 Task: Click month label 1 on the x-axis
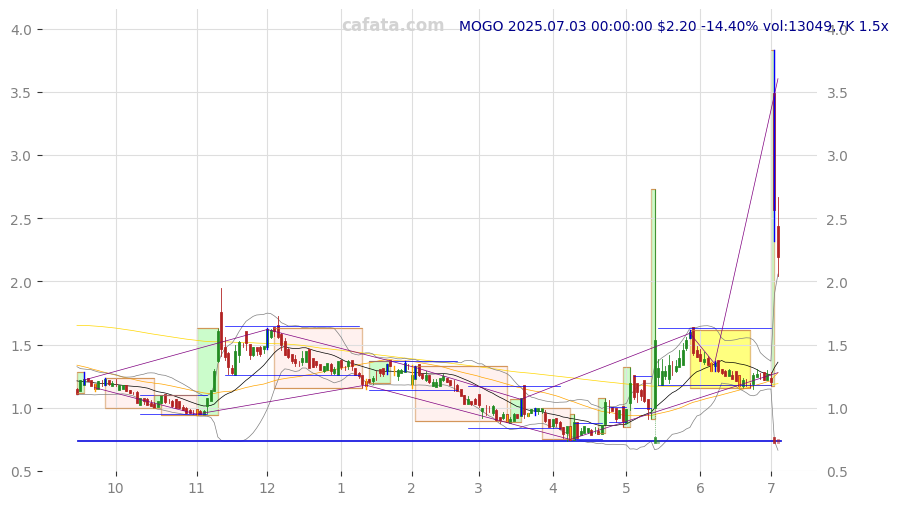click(341, 488)
